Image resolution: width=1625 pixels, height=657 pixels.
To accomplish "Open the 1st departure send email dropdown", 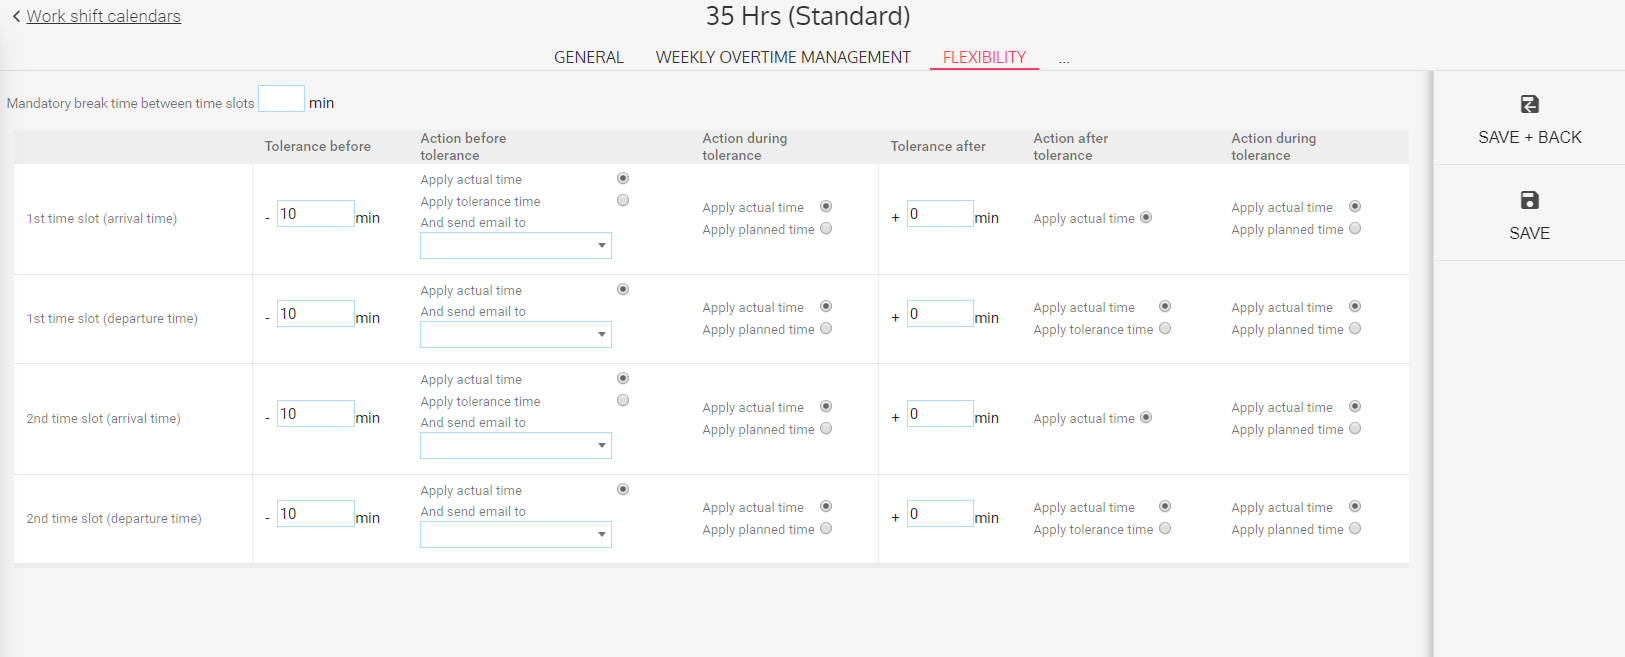I will [515, 335].
